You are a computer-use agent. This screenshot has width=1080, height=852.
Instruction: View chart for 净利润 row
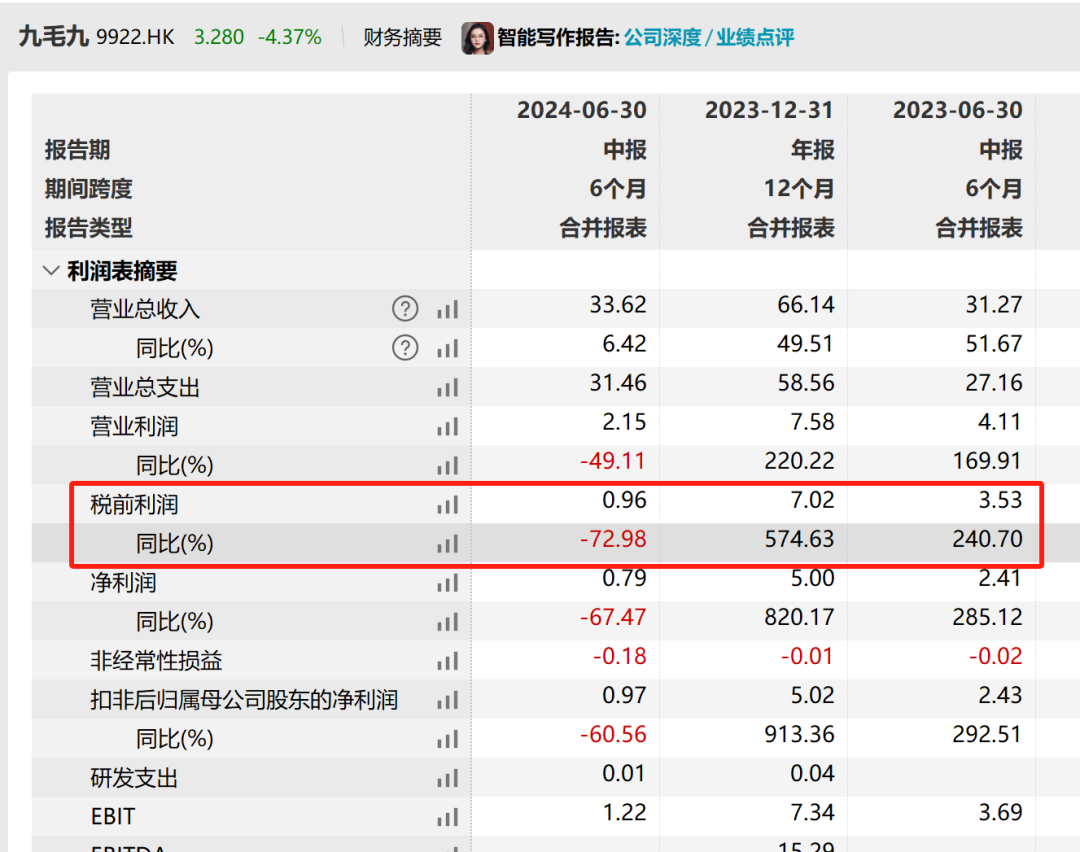point(447,583)
